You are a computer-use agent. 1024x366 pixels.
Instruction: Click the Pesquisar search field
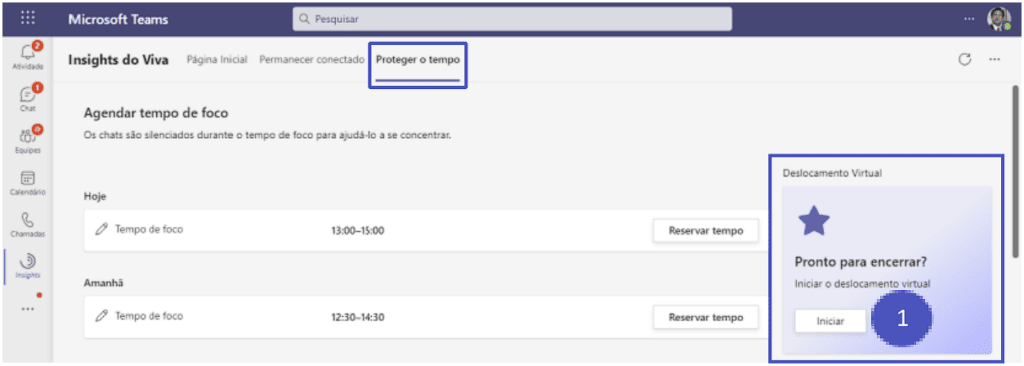click(x=512, y=19)
